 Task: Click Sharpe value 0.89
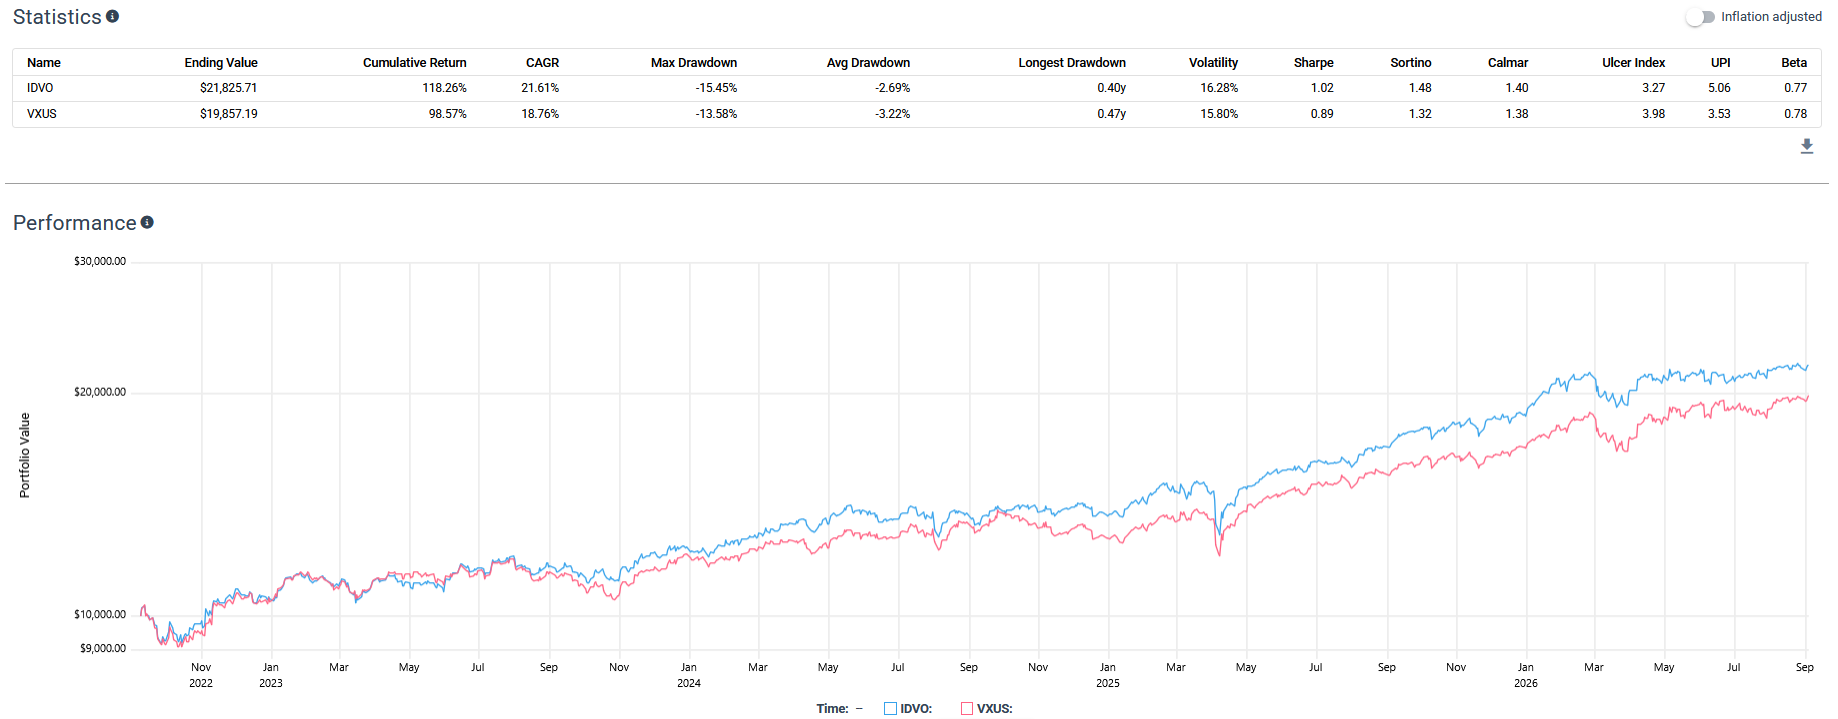tap(1322, 114)
